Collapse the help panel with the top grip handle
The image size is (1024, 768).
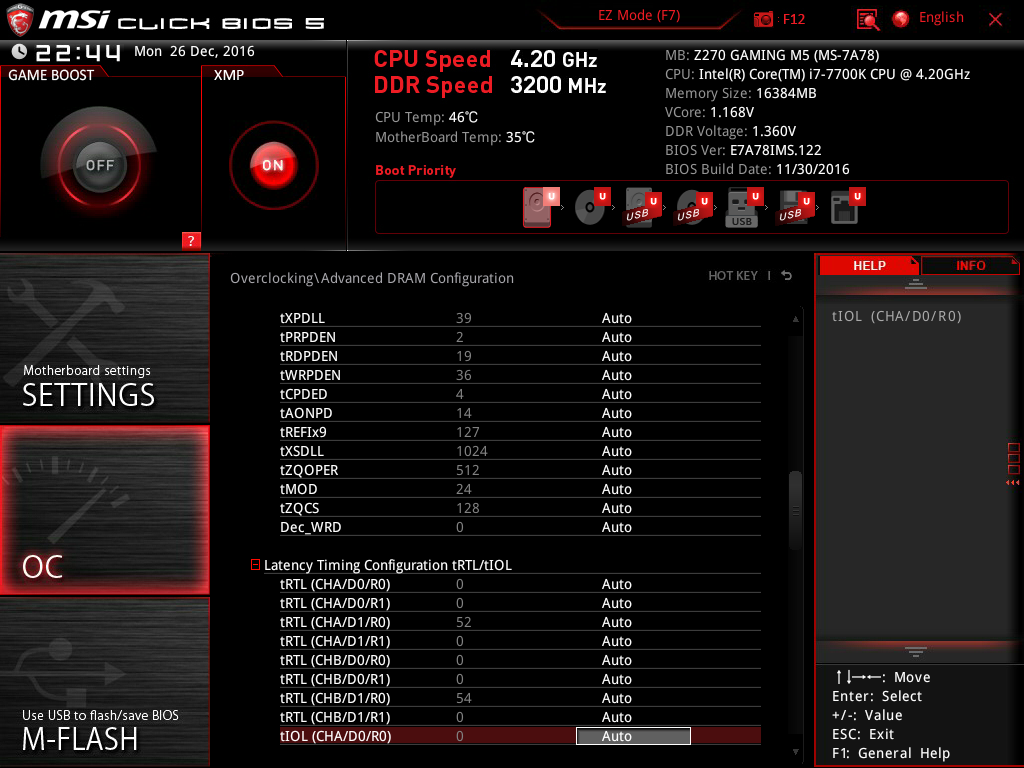click(916, 283)
